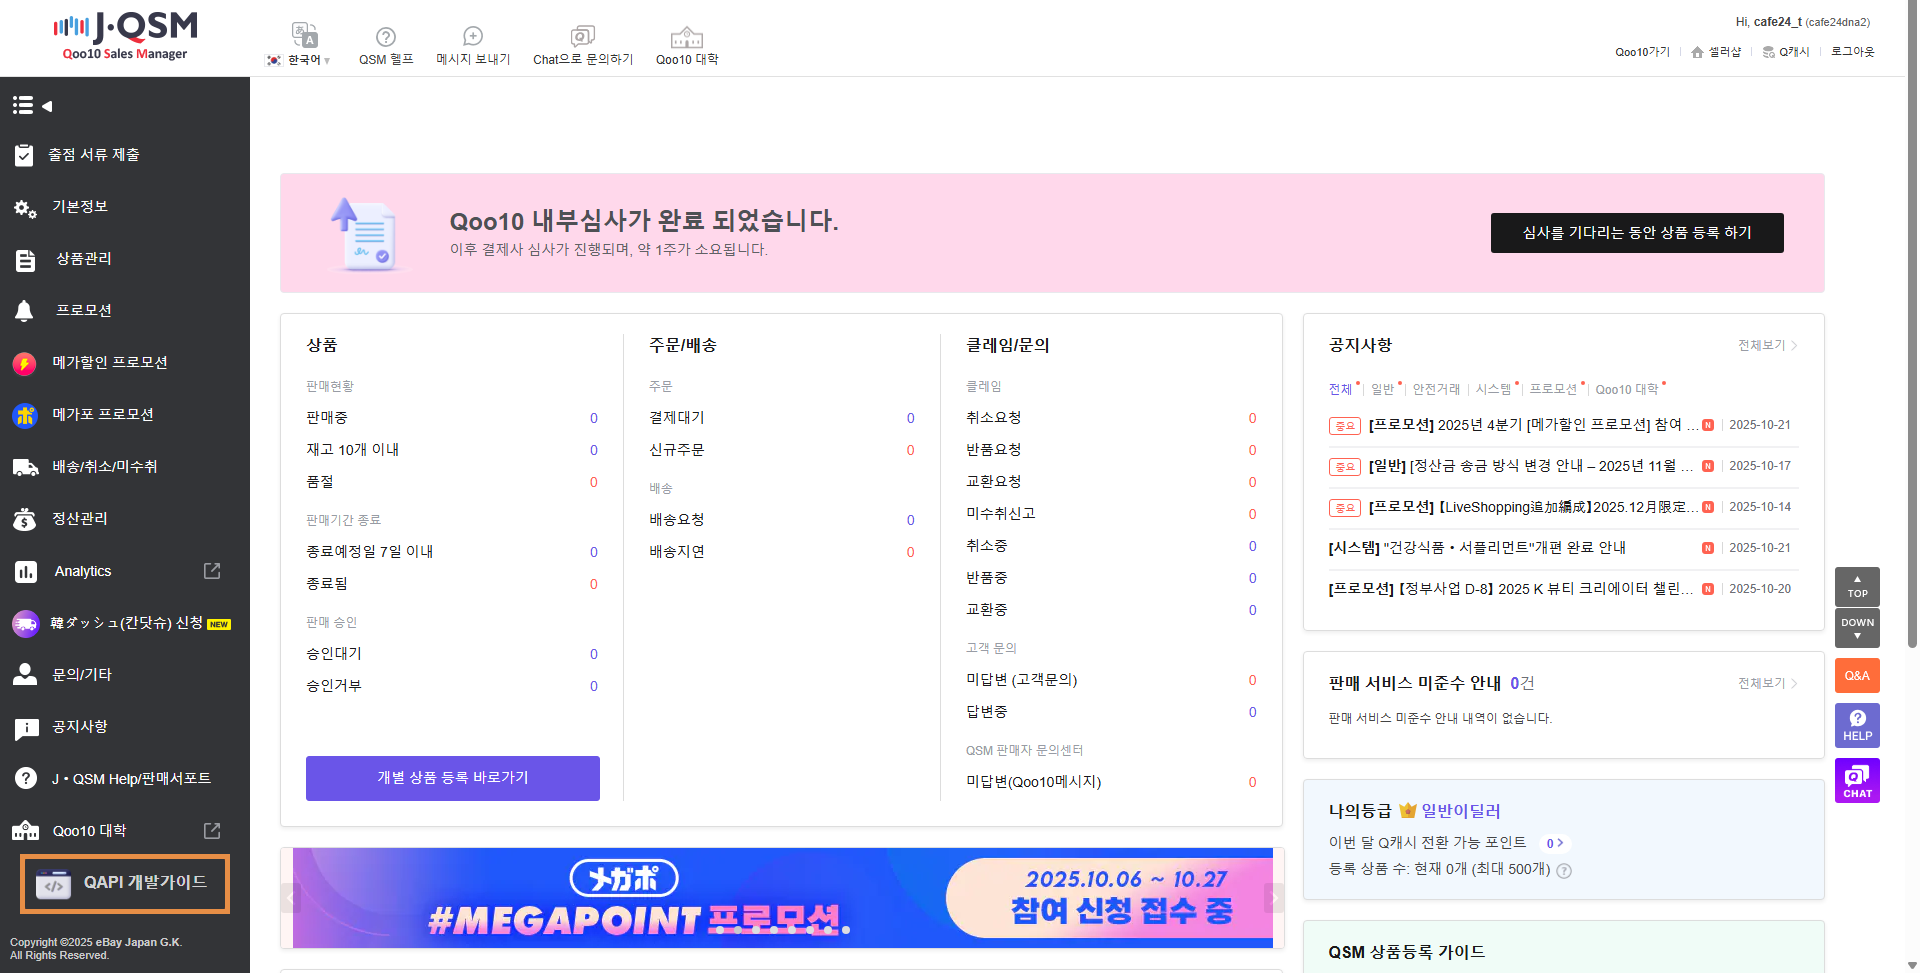Jump to page TOP button
This screenshot has width=1921, height=974.
(1857, 587)
